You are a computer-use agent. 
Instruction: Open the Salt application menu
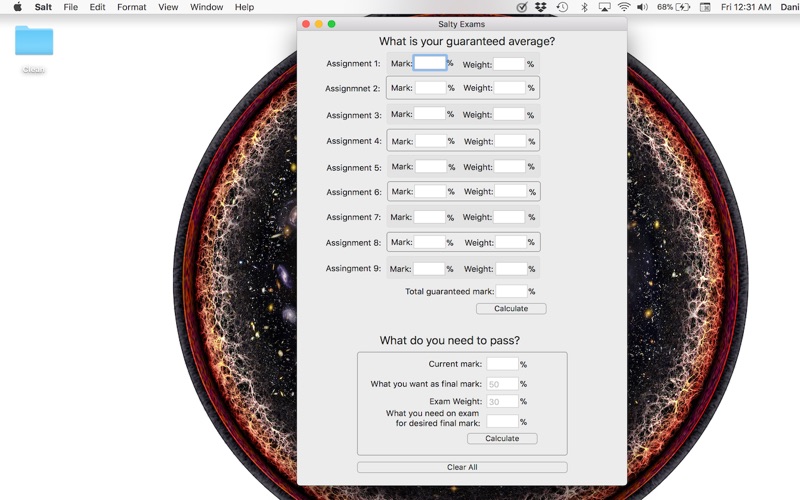tap(43, 7)
